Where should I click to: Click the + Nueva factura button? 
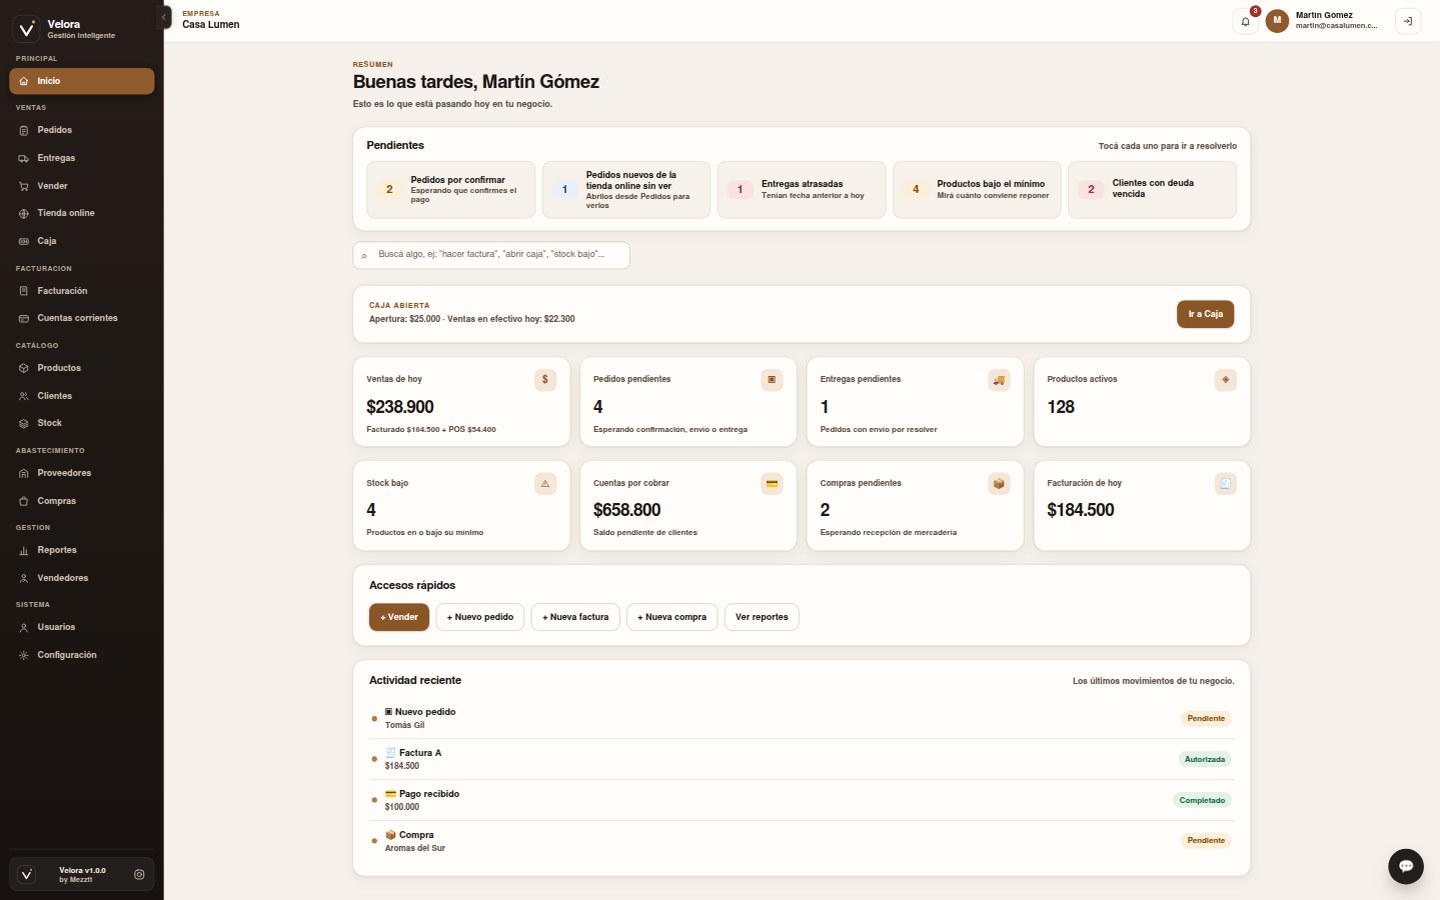[576, 617]
